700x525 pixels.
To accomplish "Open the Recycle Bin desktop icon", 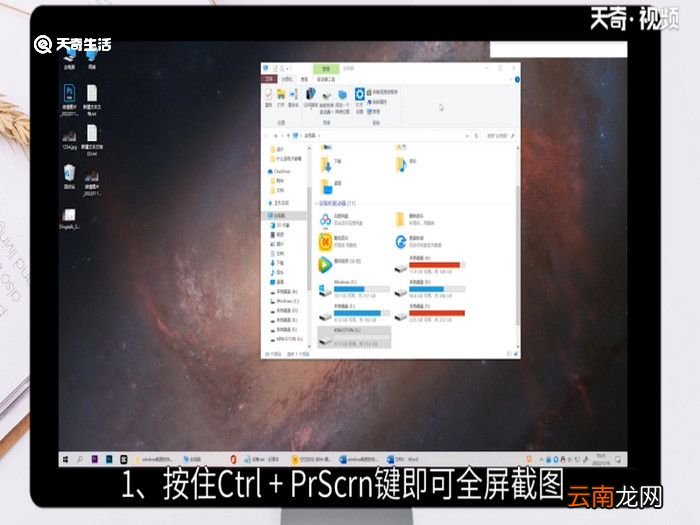I will (69, 177).
